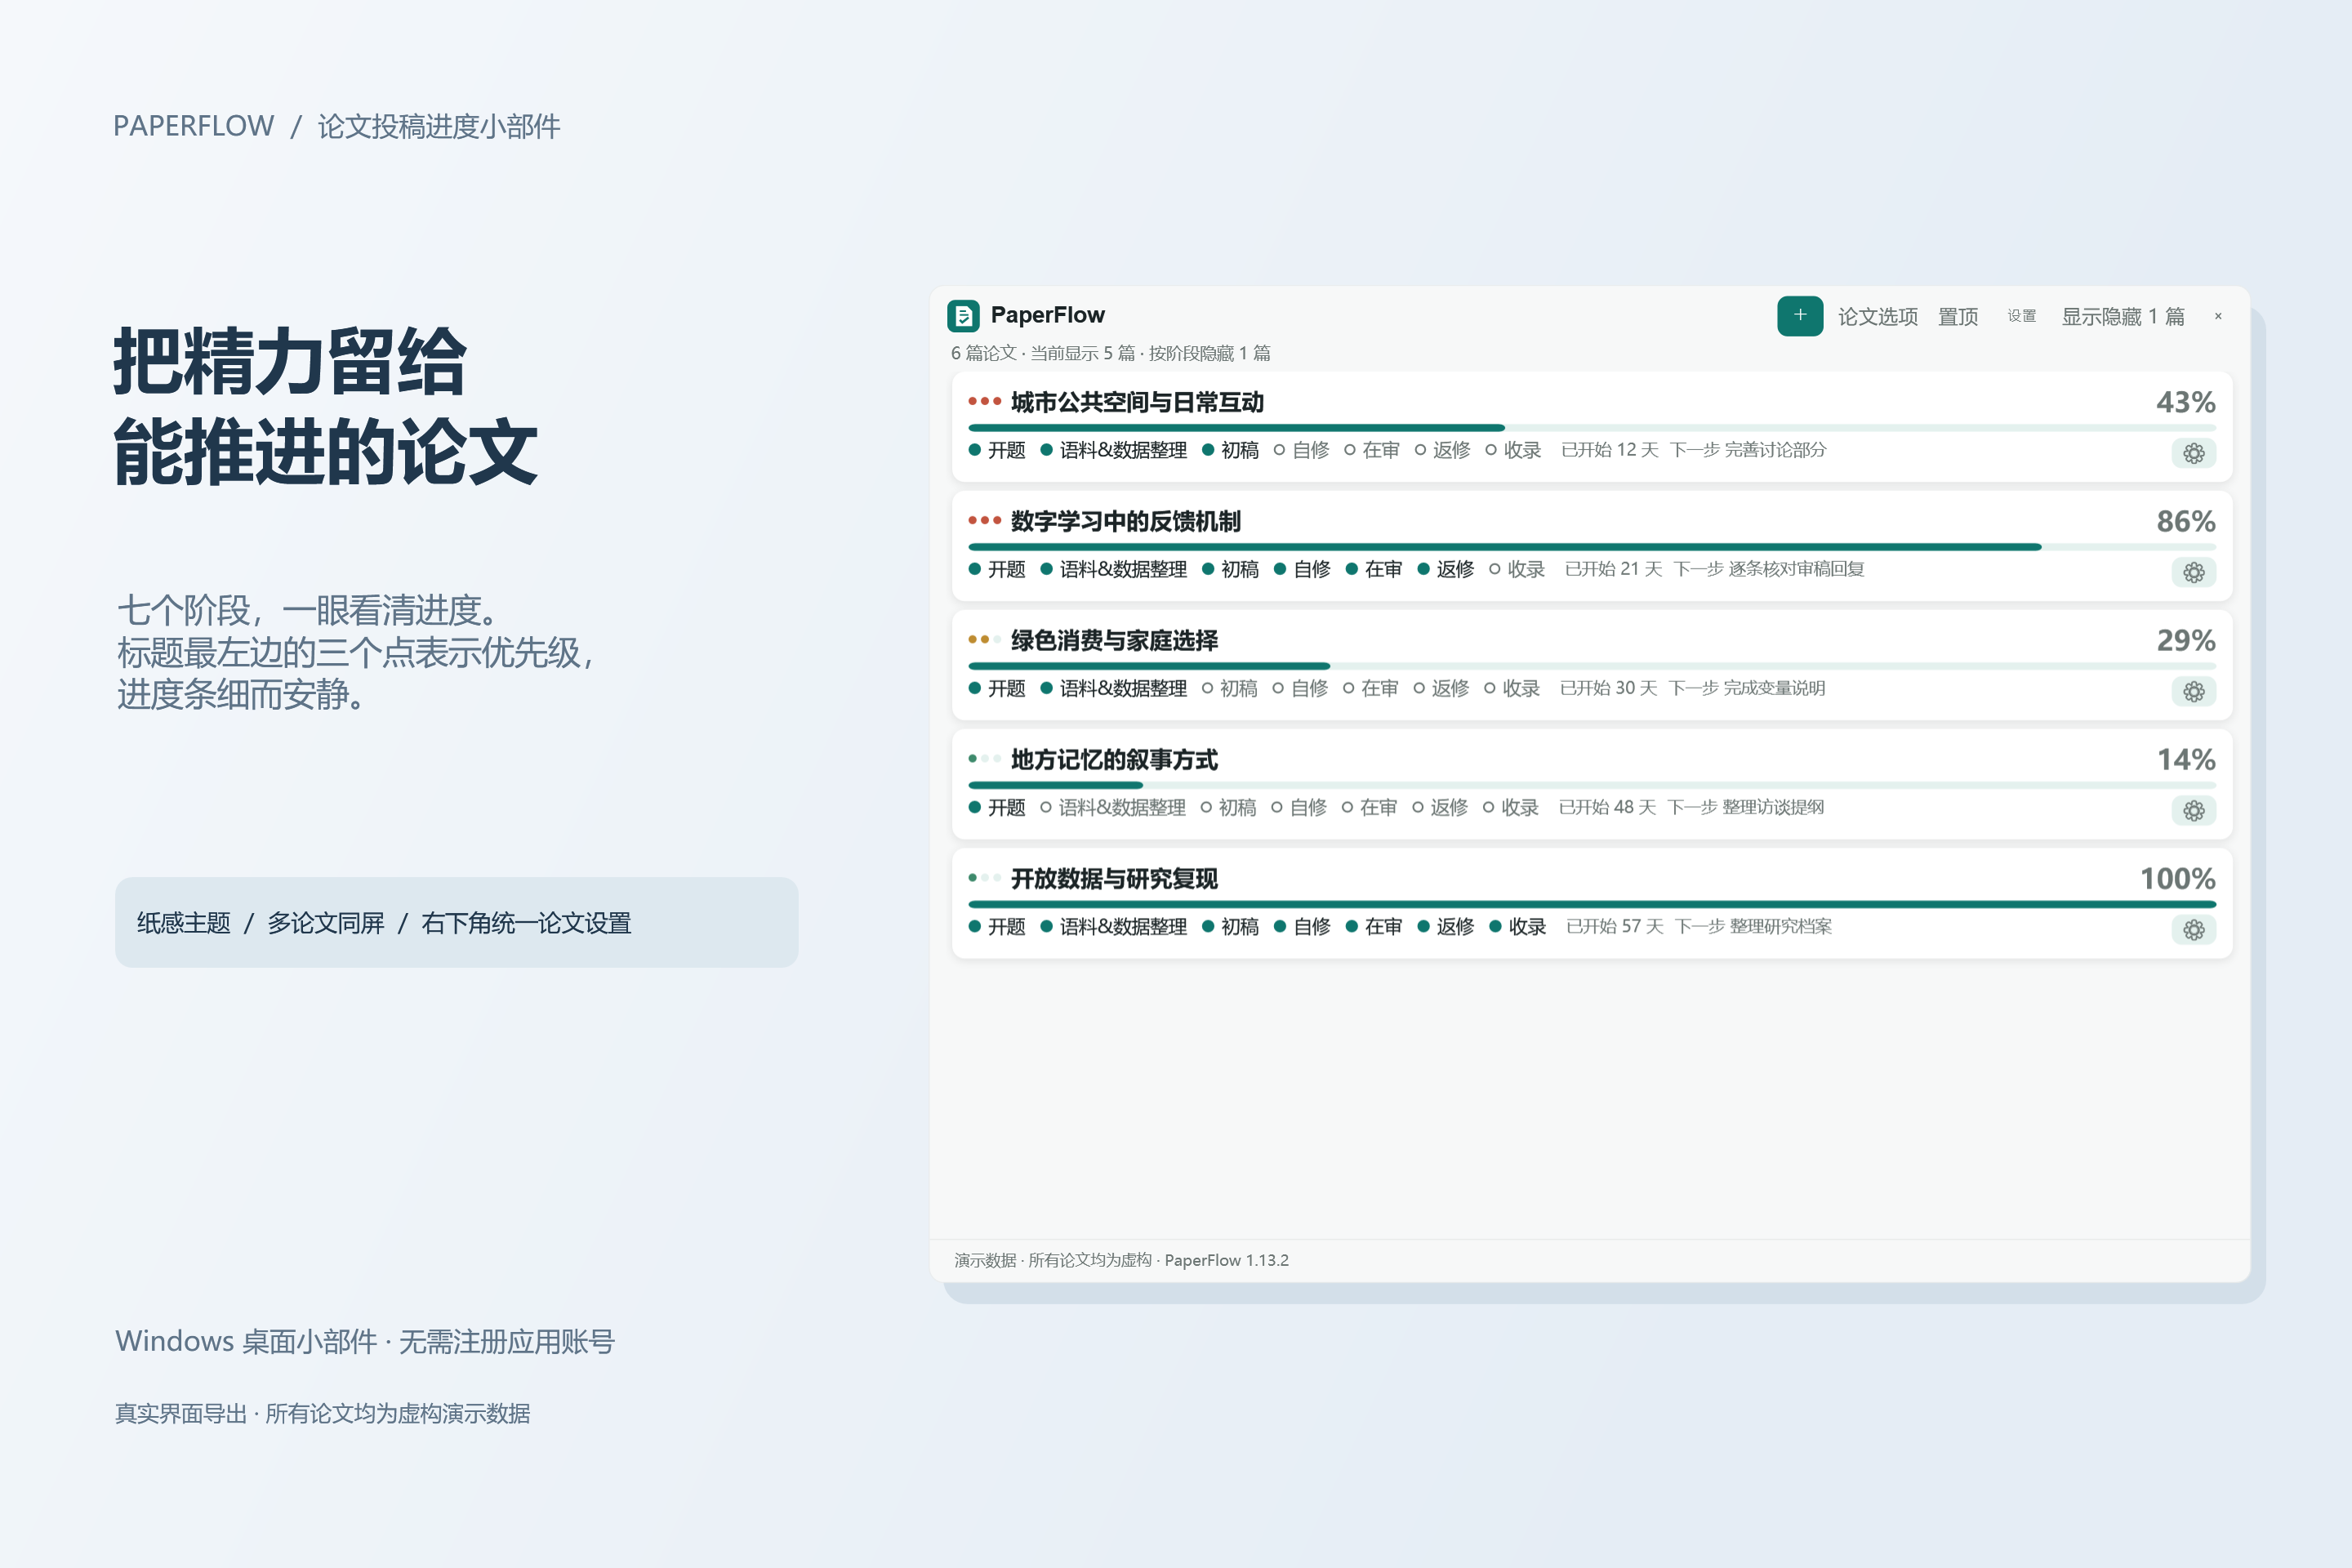This screenshot has width=2352, height=1568.
Task: Click 显示隐藏 1 篇
Action: coord(2122,317)
